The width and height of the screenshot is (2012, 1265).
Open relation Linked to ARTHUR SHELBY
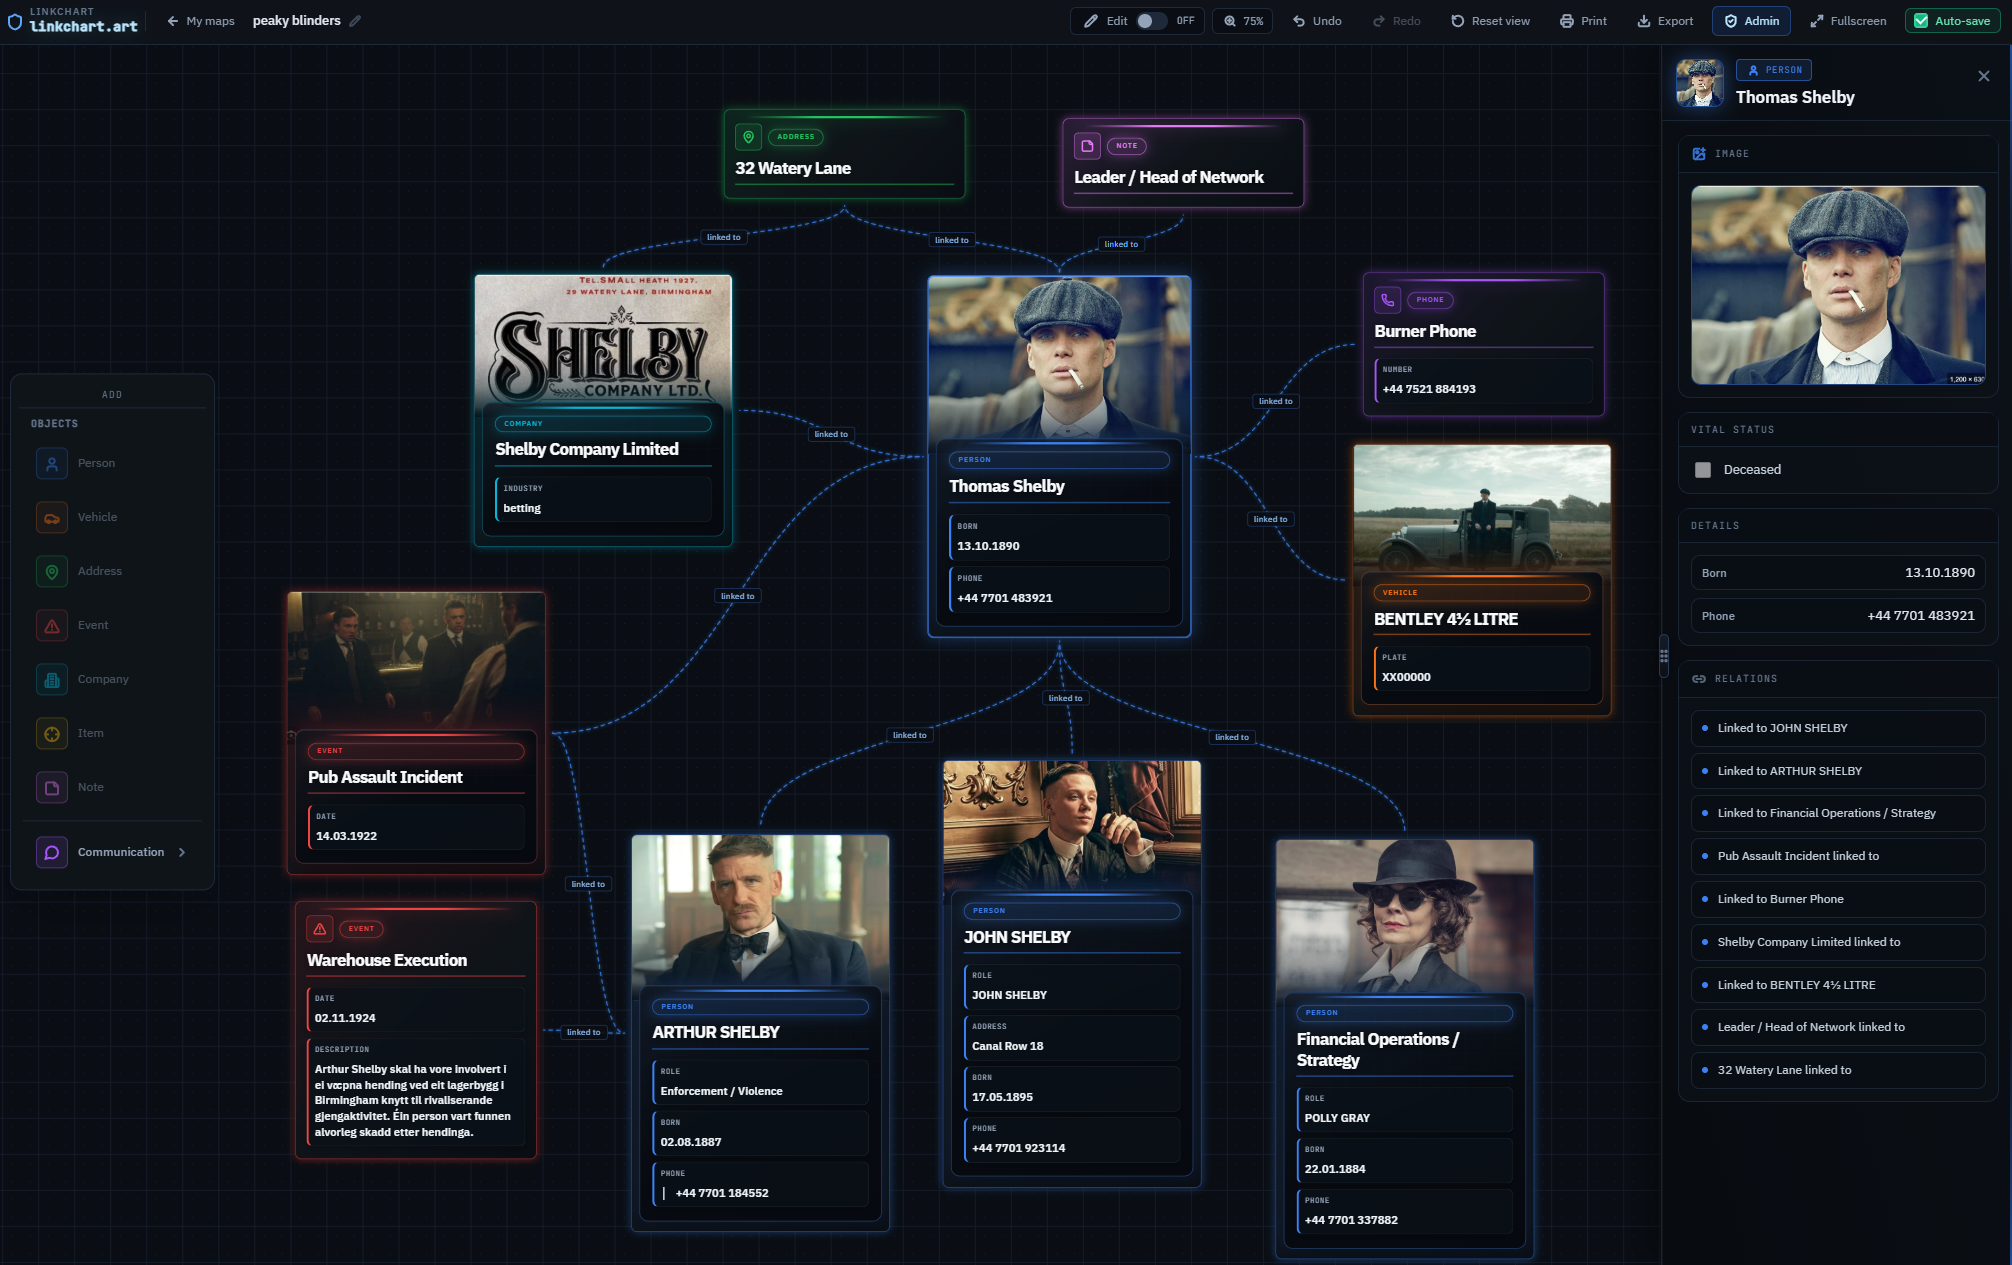(1838, 771)
